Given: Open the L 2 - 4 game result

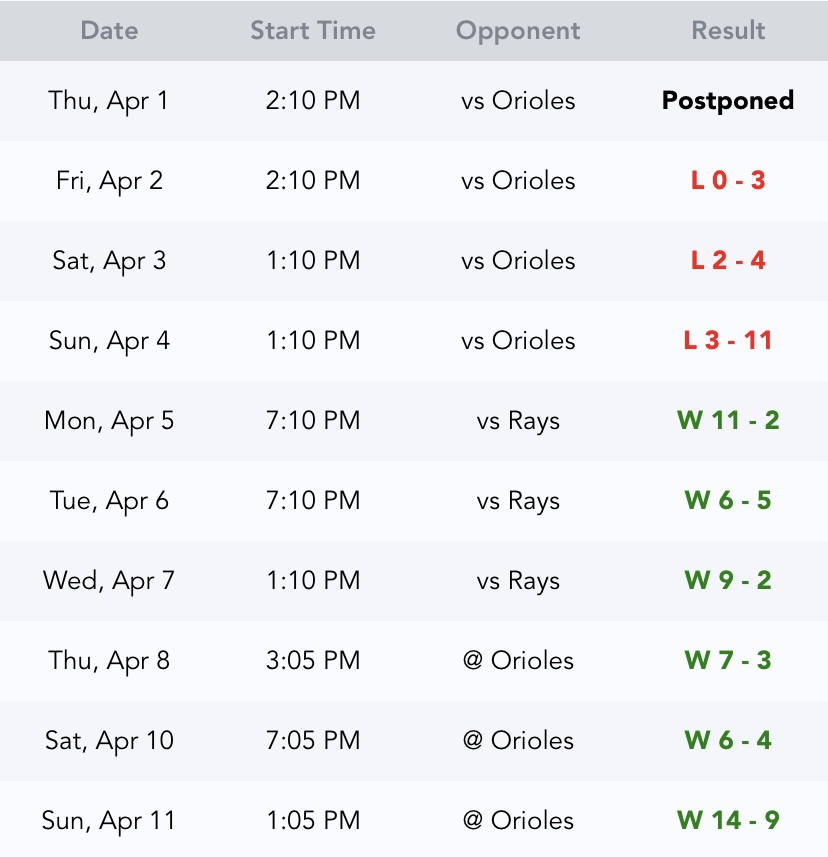Looking at the screenshot, I should (x=728, y=260).
